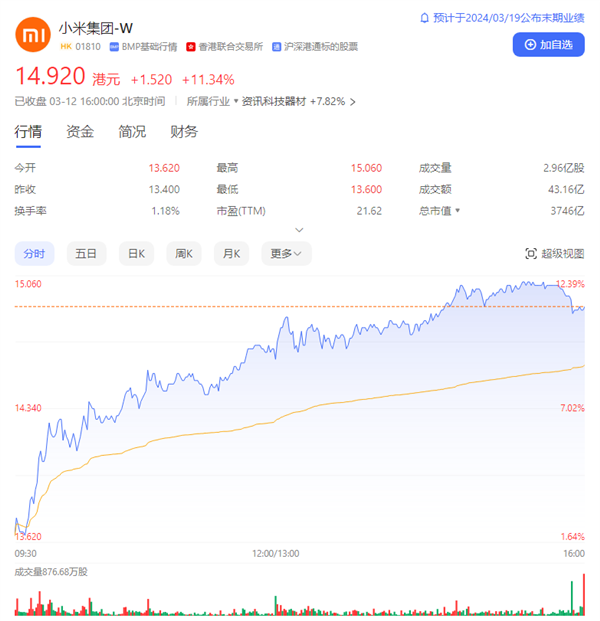Click the 14.340 chart axis label
This screenshot has height=621, width=600.
[28, 408]
